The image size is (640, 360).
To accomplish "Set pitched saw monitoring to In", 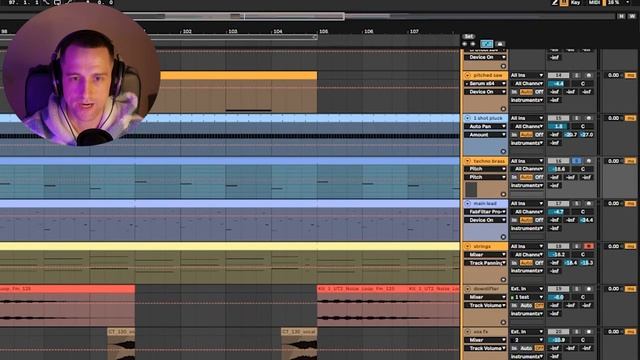I will click(514, 92).
